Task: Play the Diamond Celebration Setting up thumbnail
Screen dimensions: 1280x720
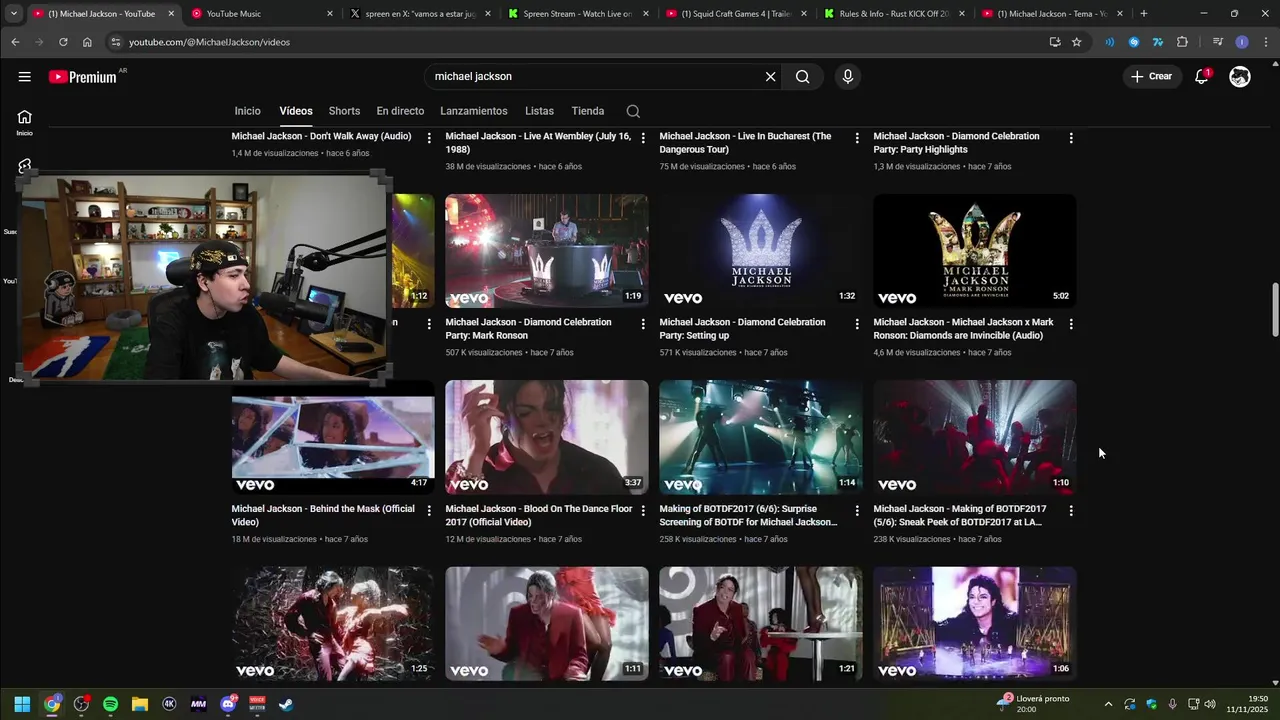Action: (x=761, y=251)
